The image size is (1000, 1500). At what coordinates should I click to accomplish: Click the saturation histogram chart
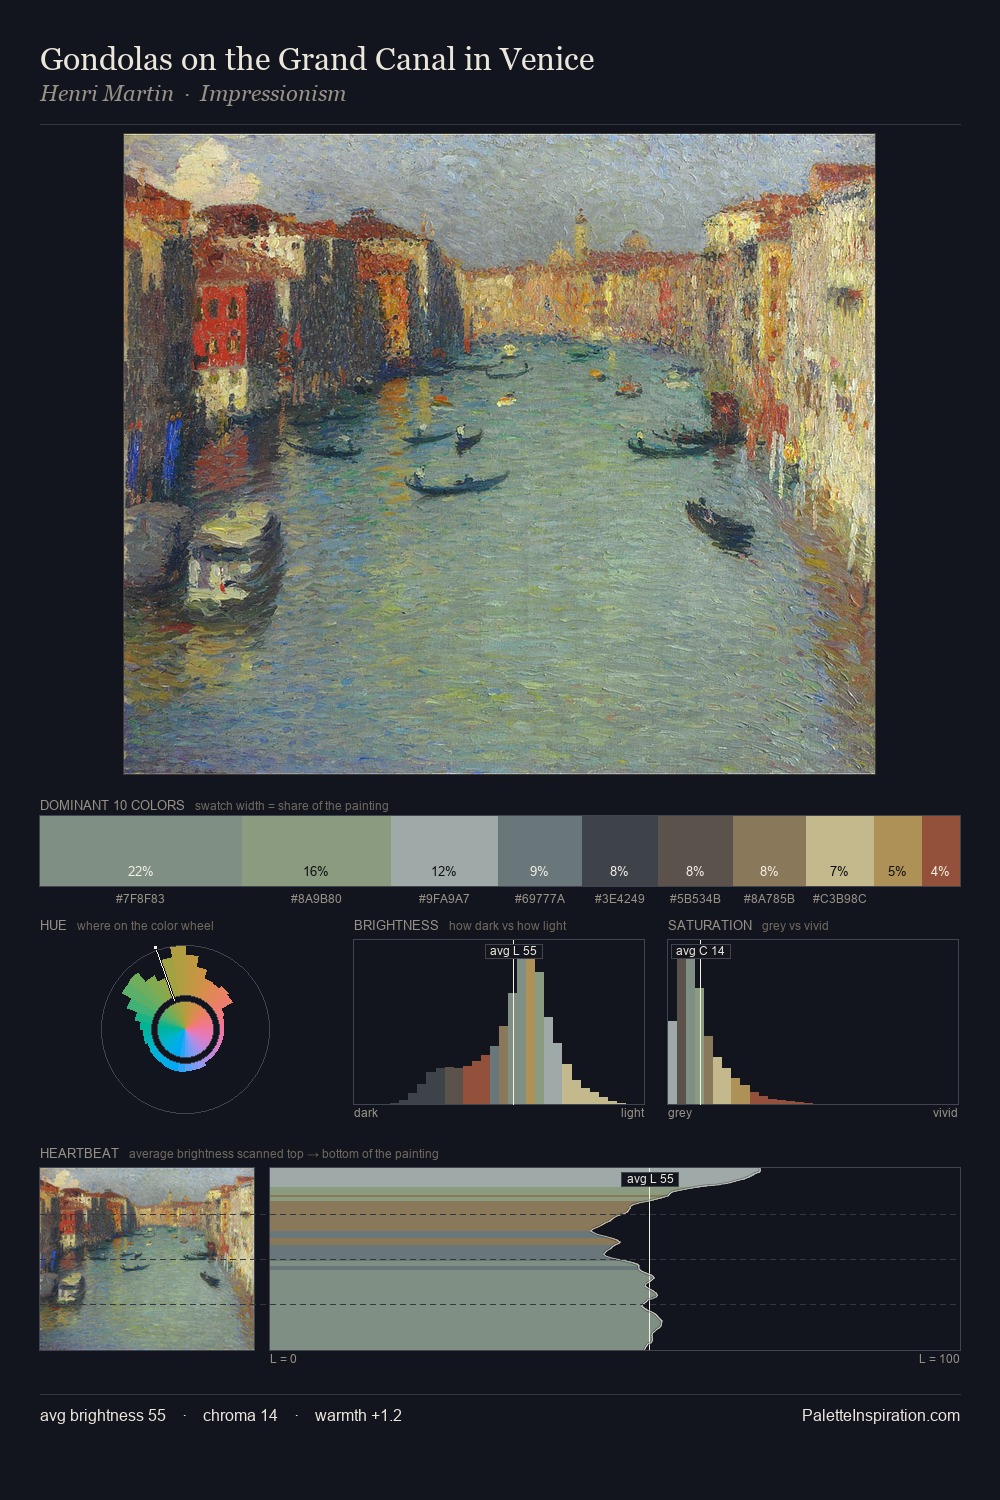click(x=813, y=1022)
